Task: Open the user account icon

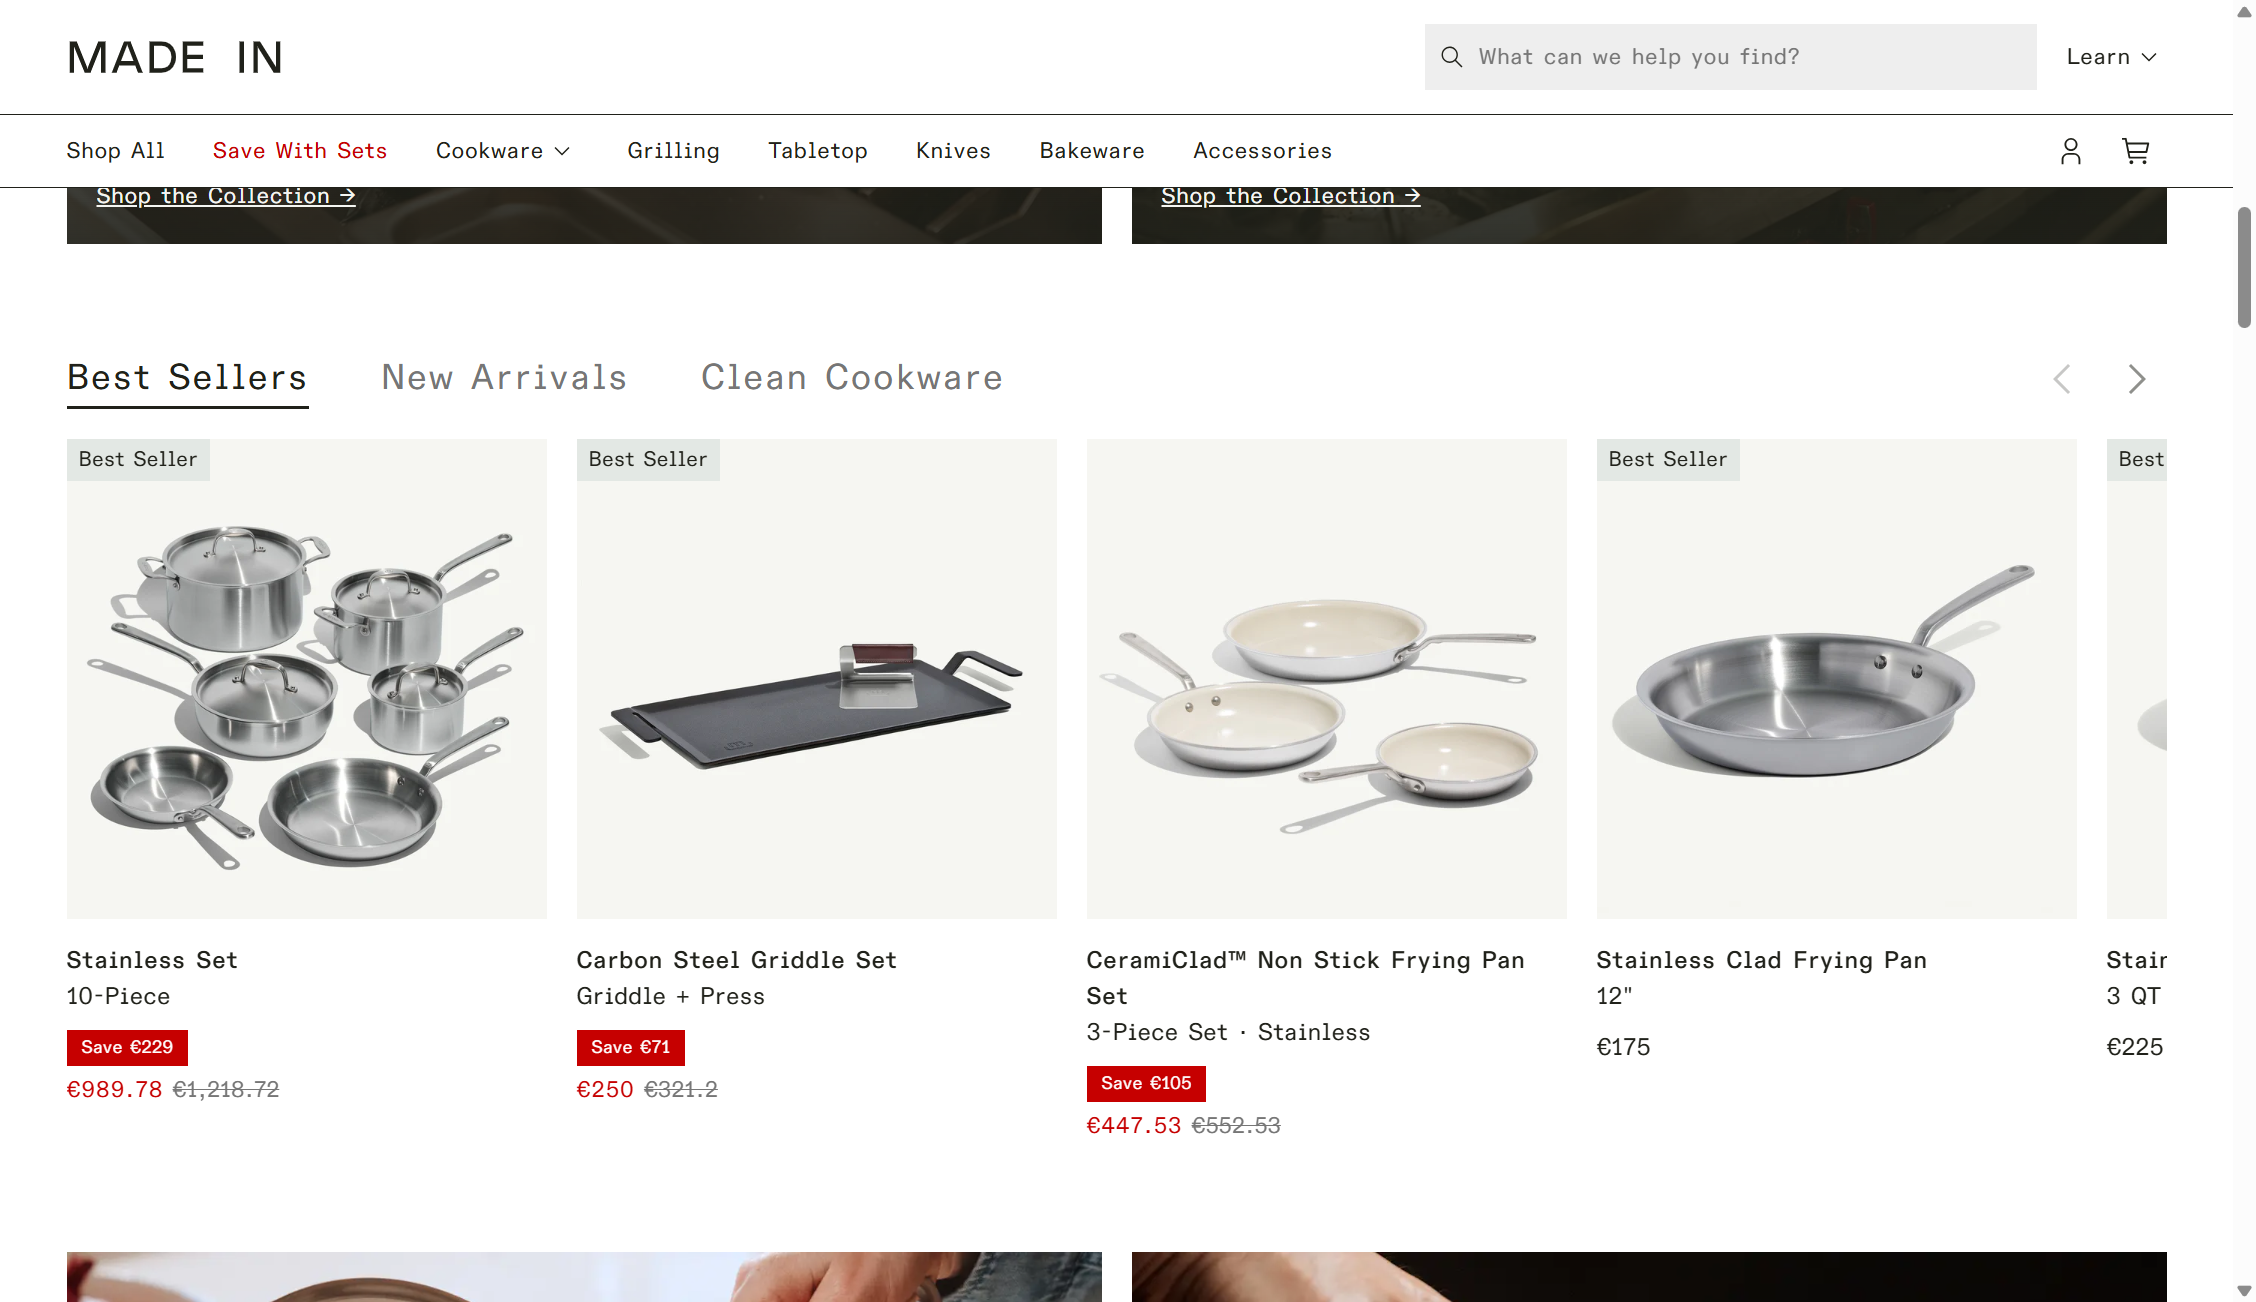Action: coord(2070,151)
